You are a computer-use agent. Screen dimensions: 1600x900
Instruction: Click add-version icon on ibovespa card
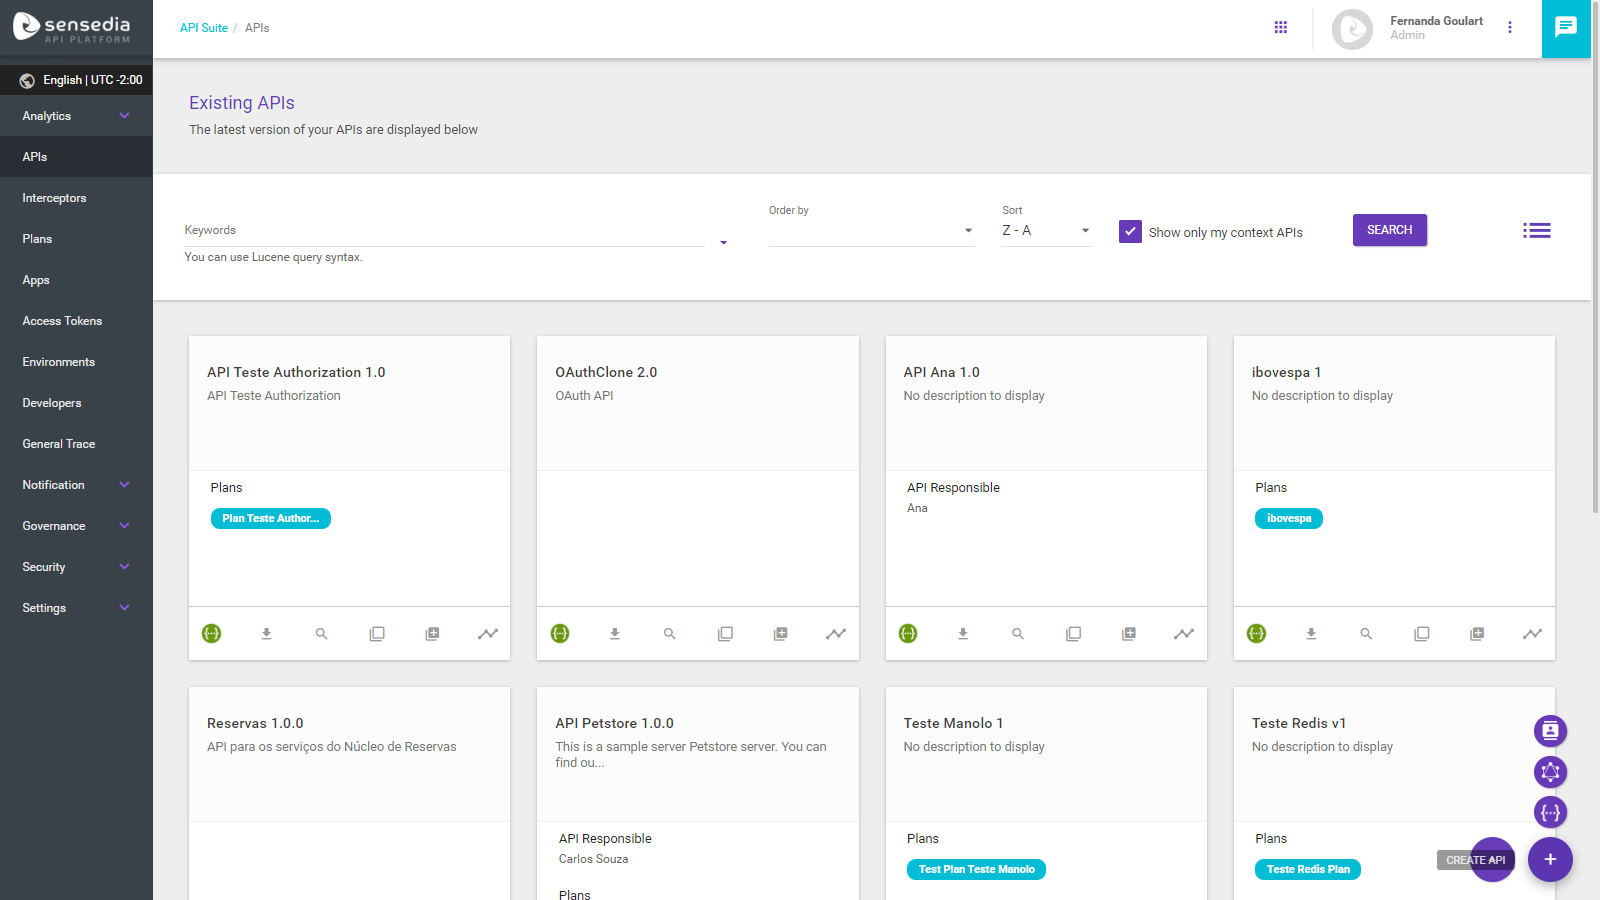(x=1477, y=634)
